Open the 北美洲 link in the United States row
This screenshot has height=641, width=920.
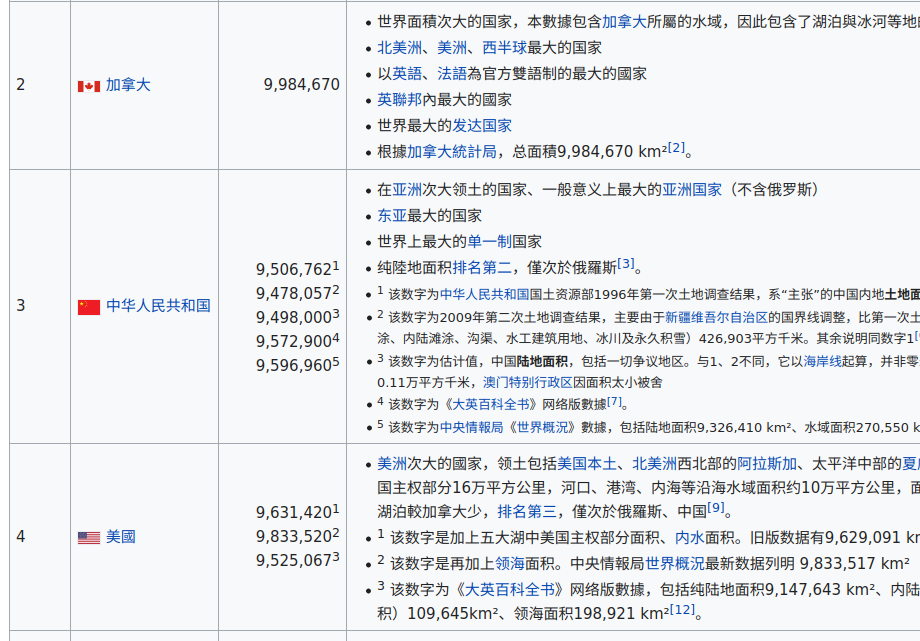(x=654, y=464)
